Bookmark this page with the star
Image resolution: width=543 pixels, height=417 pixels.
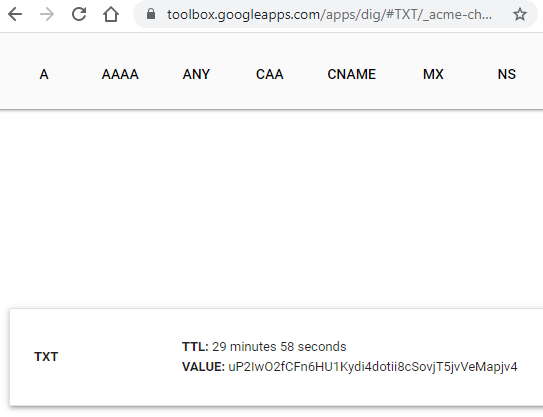click(x=519, y=15)
